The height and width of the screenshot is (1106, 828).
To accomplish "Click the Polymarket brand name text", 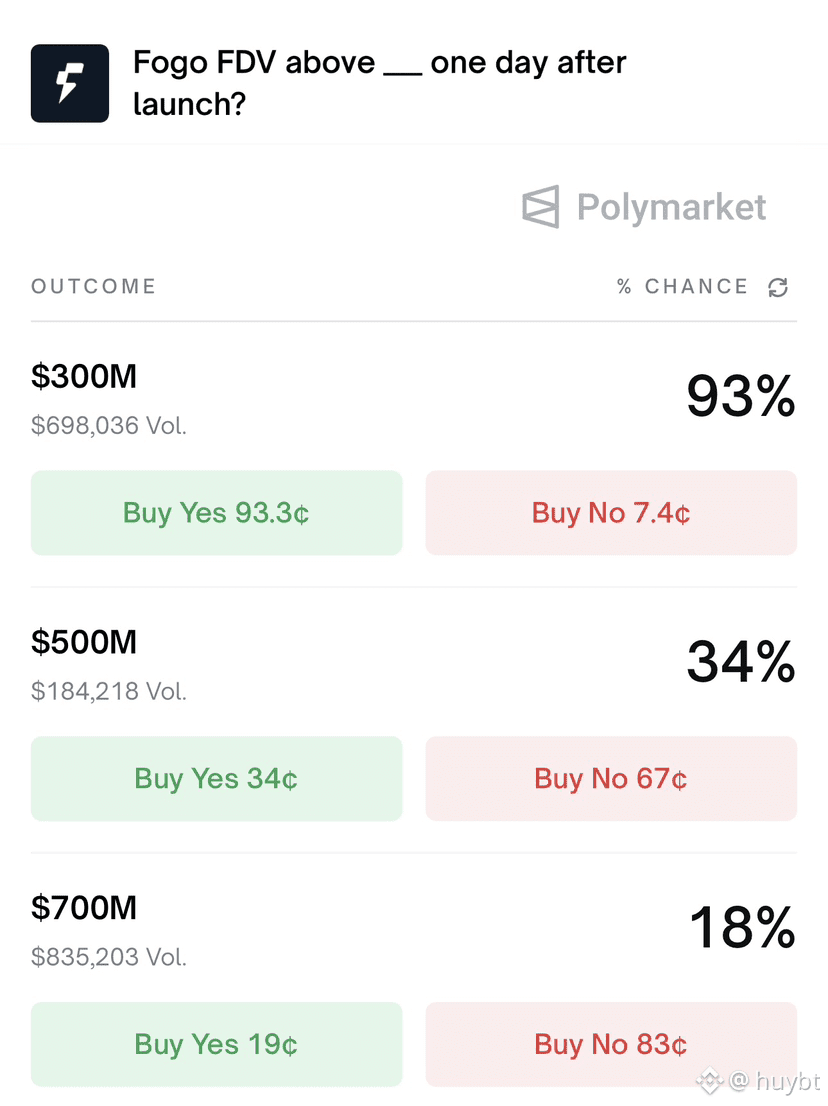I will (672, 207).
